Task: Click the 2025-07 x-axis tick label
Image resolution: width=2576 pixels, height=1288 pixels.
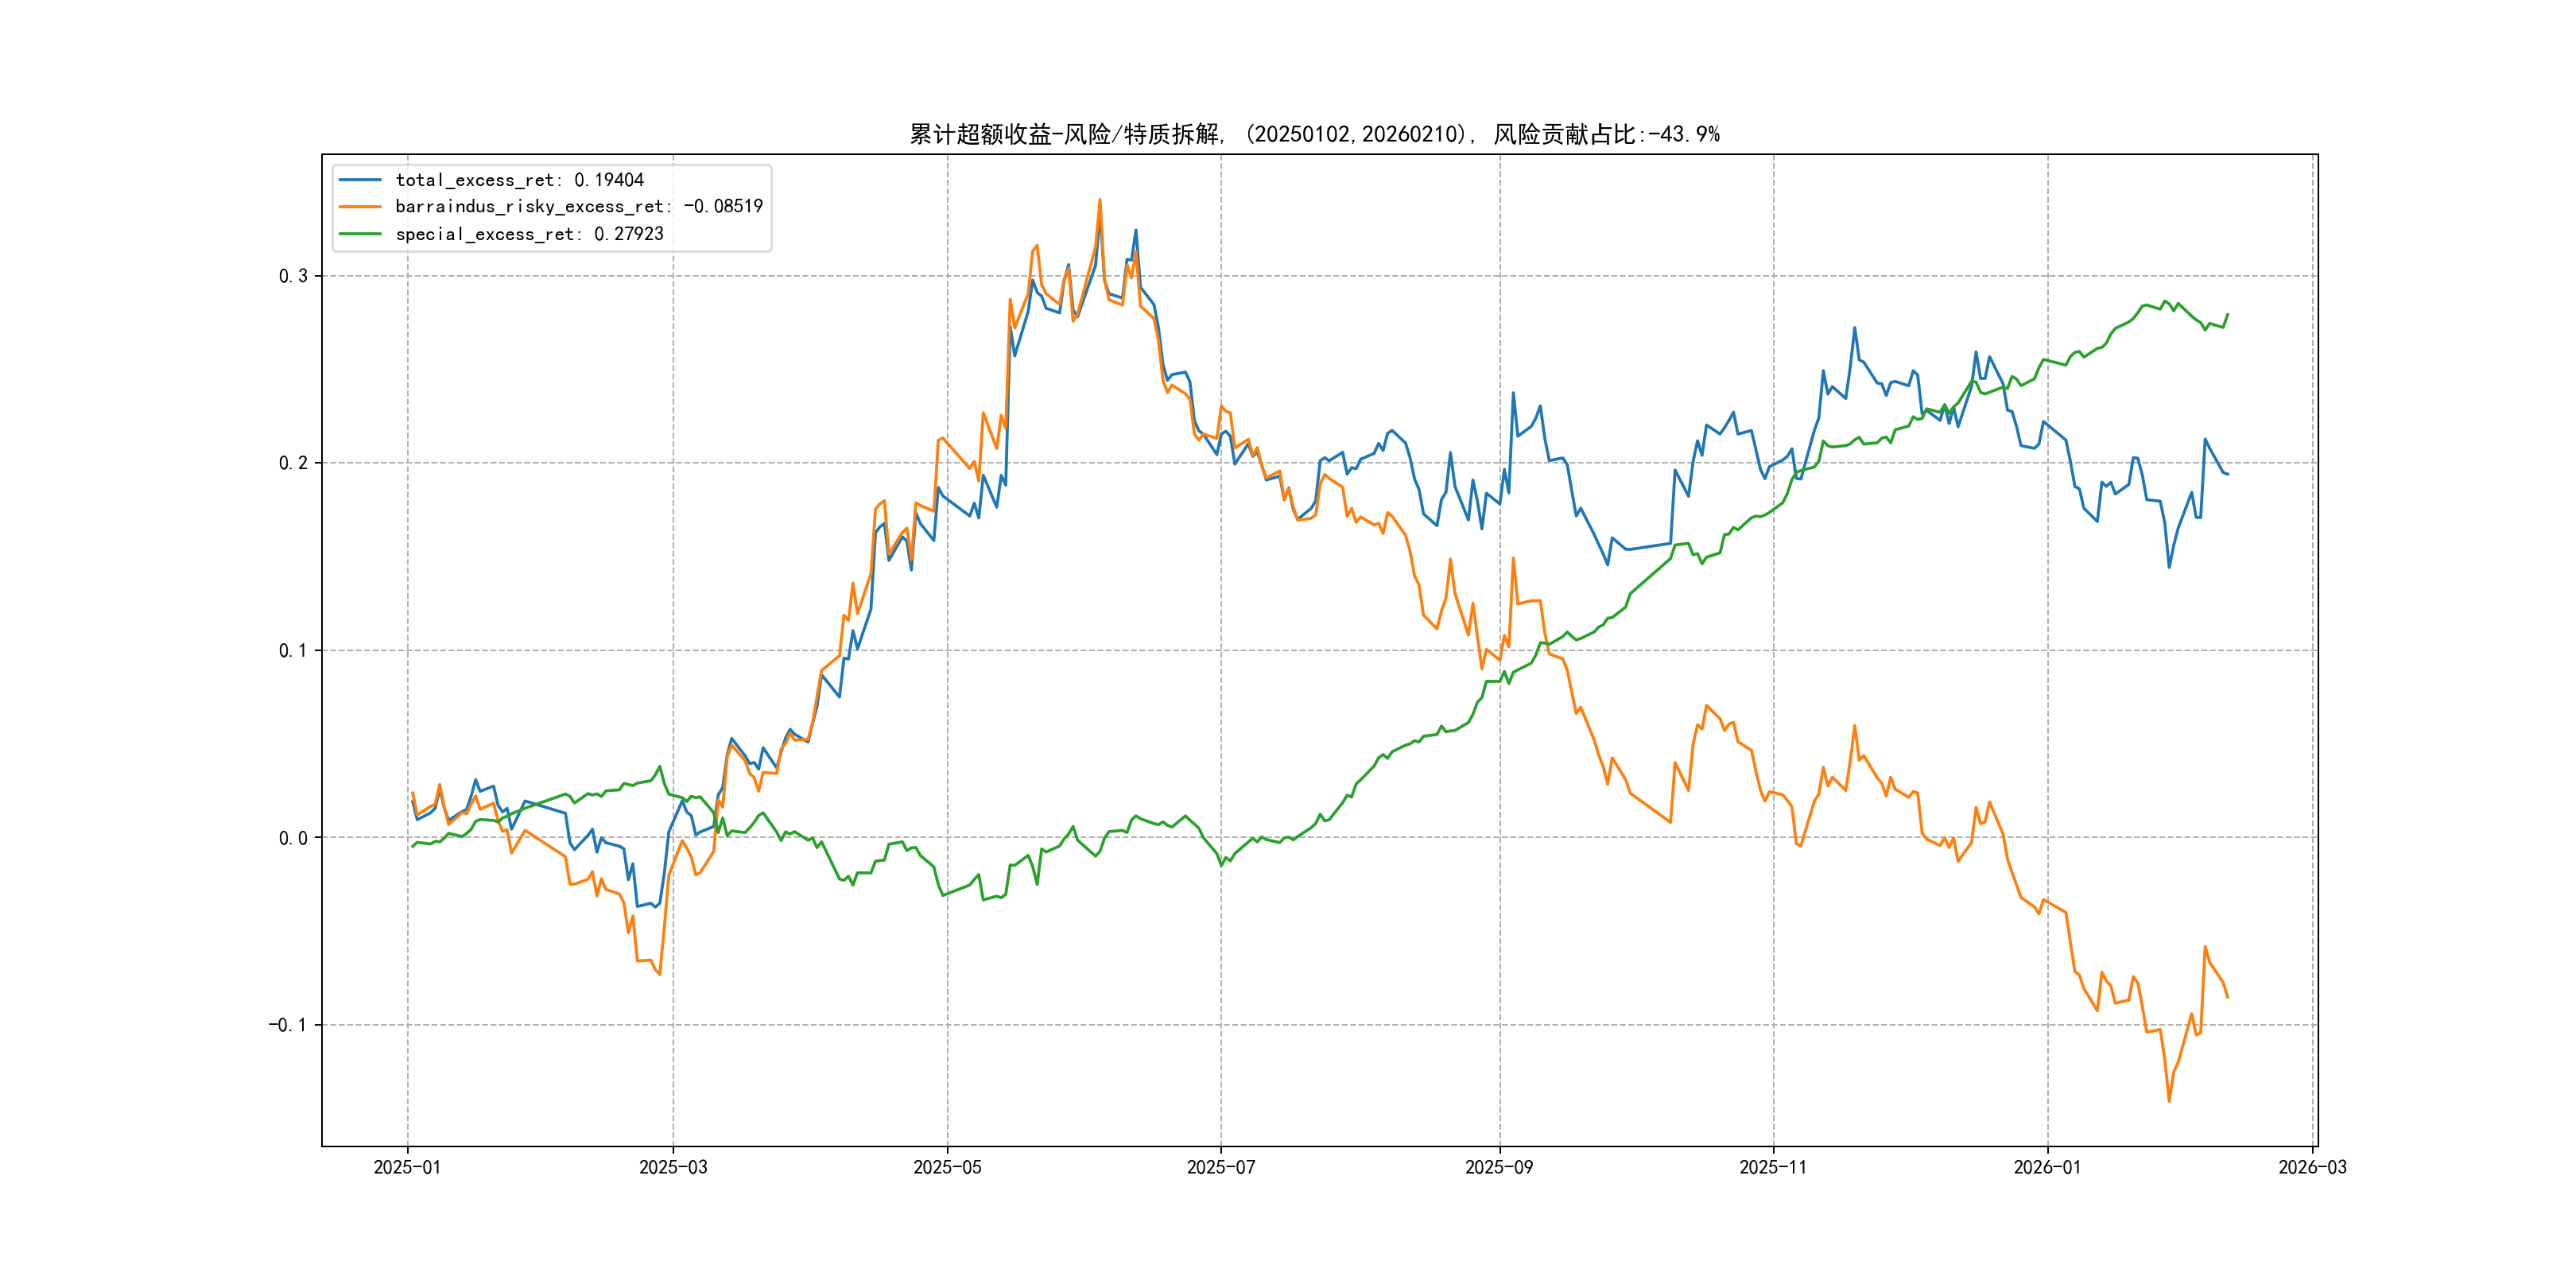Action: click(1220, 1167)
